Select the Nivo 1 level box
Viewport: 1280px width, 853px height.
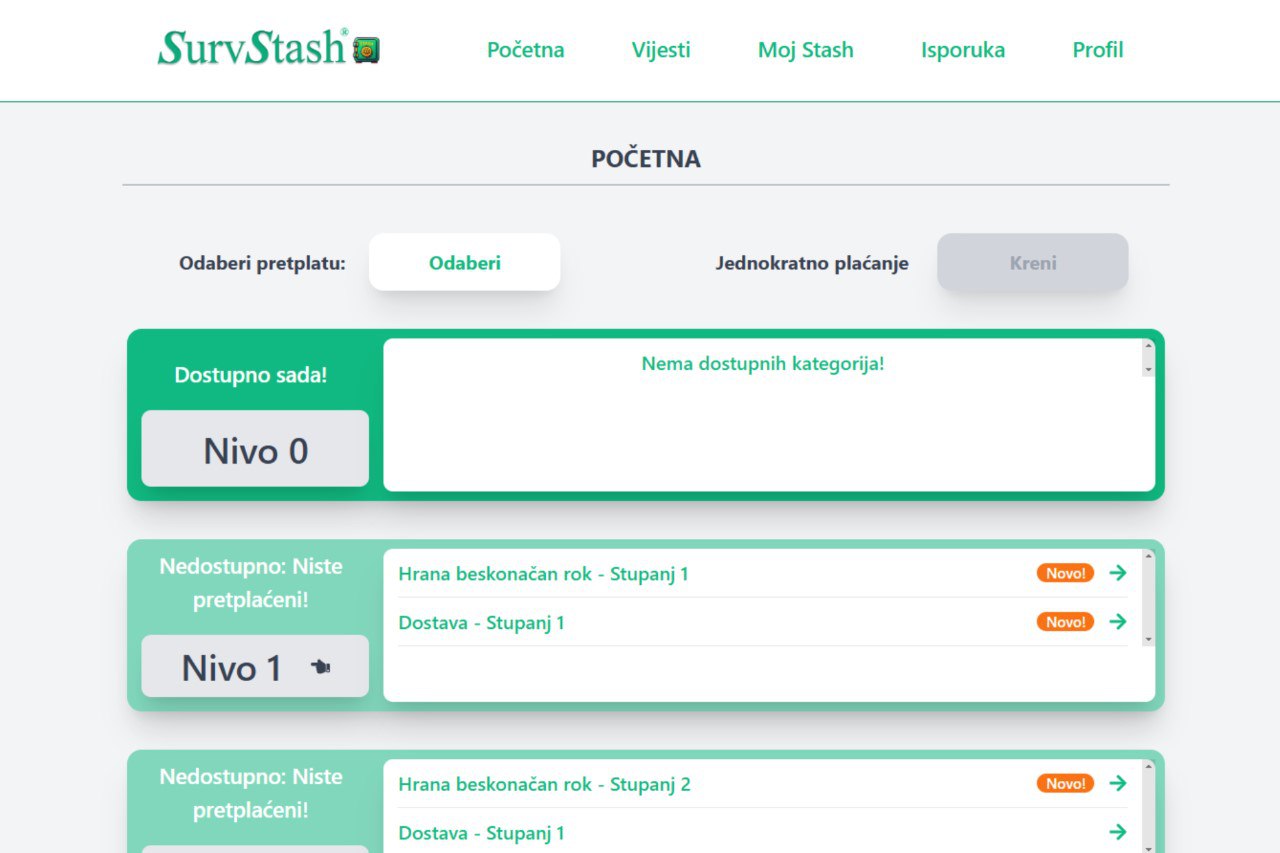[255, 666]
